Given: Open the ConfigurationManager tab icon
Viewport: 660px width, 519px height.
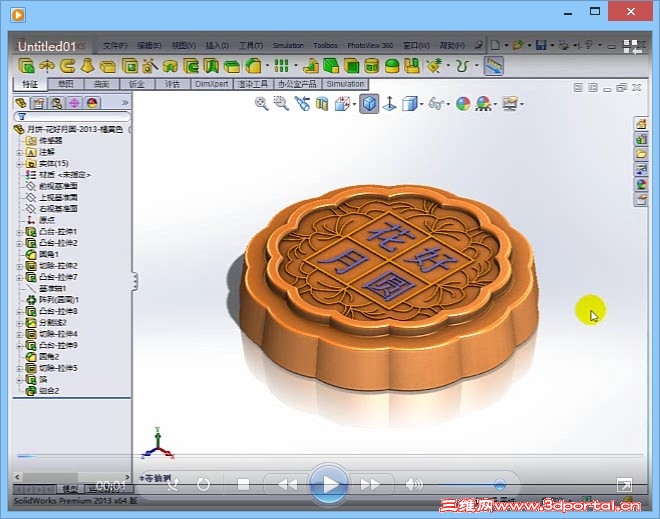Looking at the screenshot, I should coord(56,103).
